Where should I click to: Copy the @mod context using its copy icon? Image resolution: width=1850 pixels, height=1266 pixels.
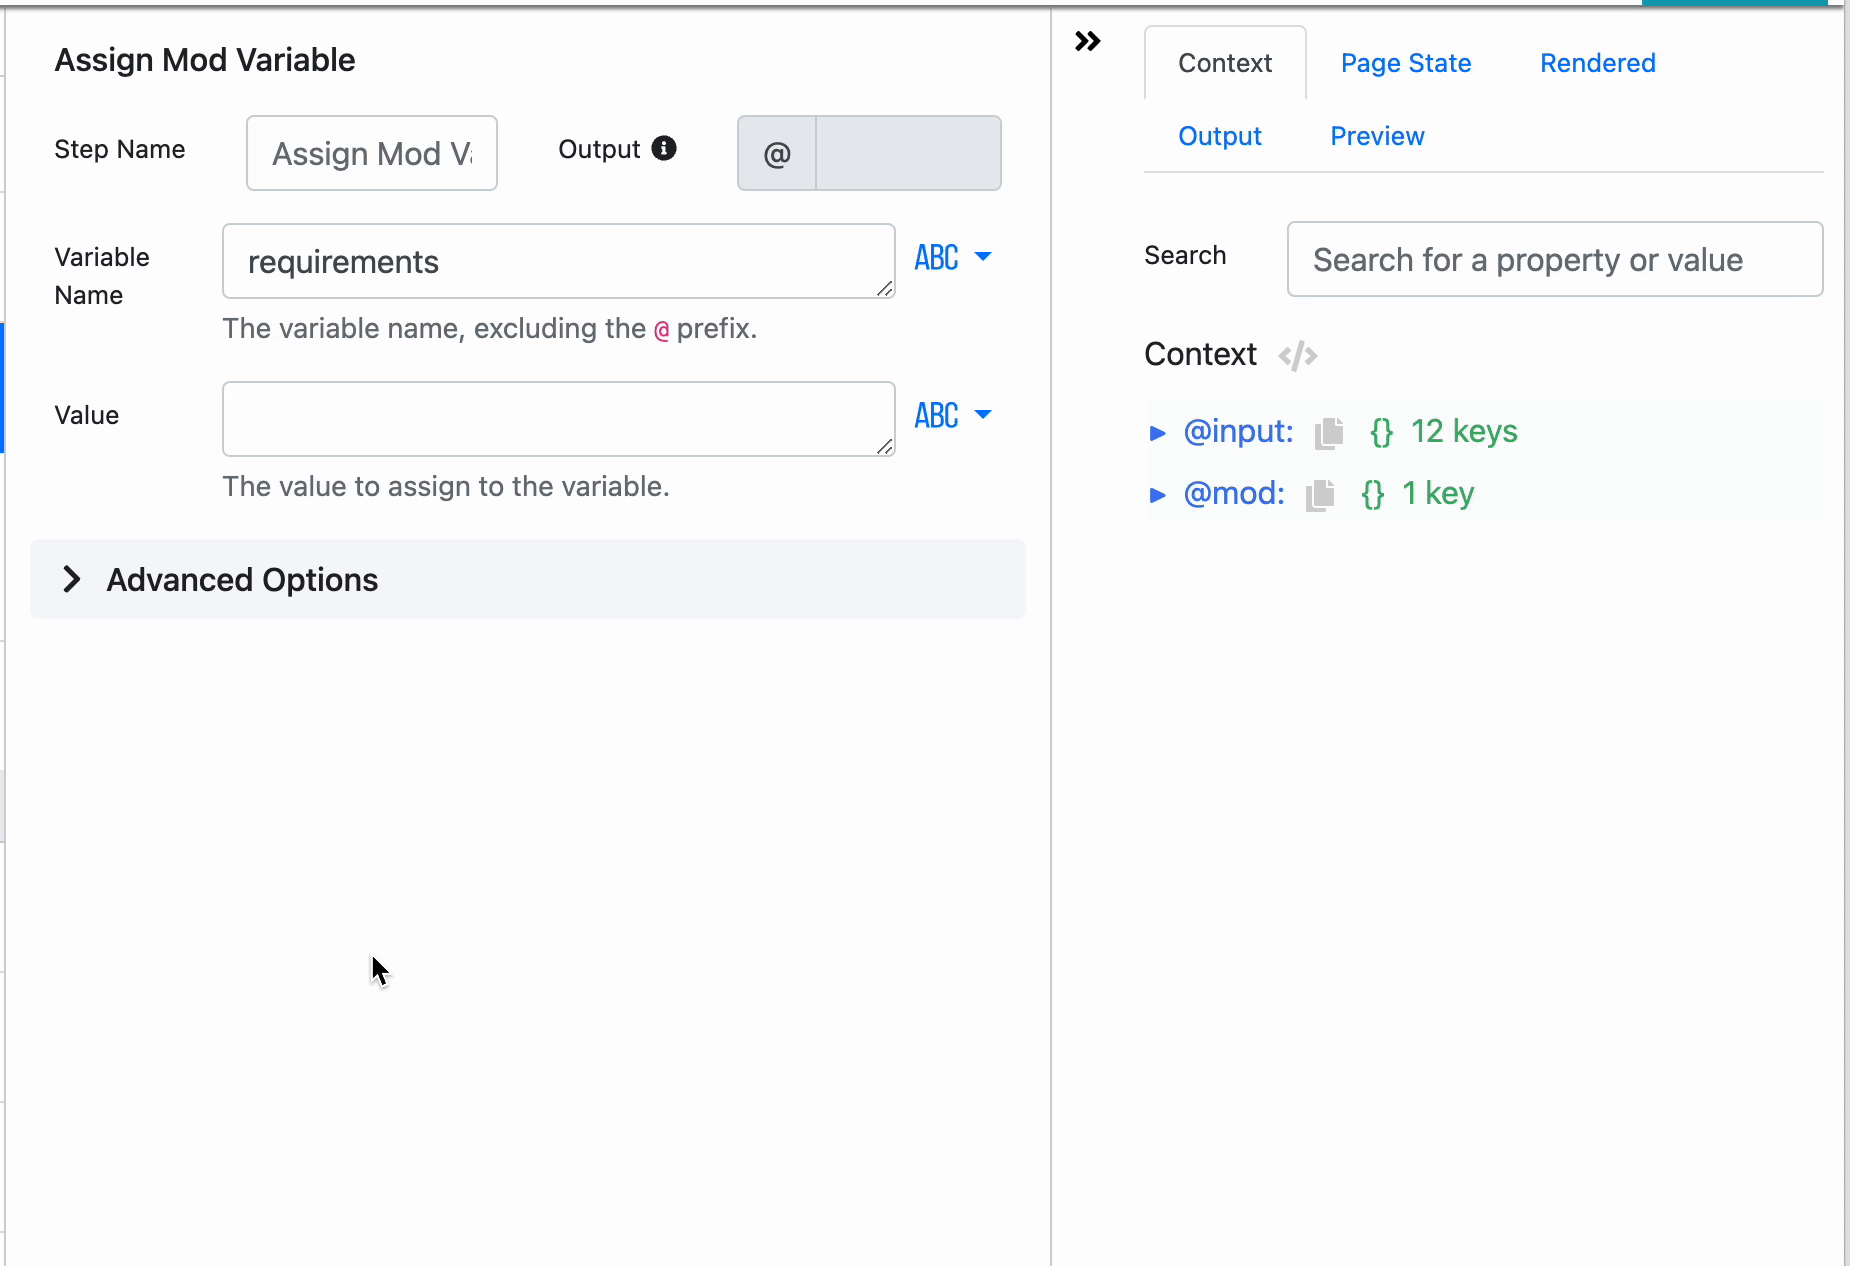1320,494
